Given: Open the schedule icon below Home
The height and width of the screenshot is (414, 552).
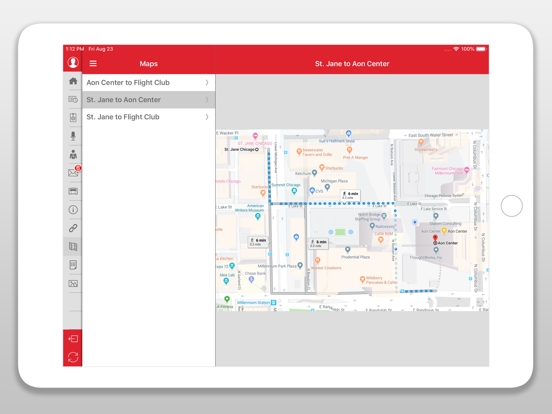Looking at the screenshot, I should click(x=73, y=99).
